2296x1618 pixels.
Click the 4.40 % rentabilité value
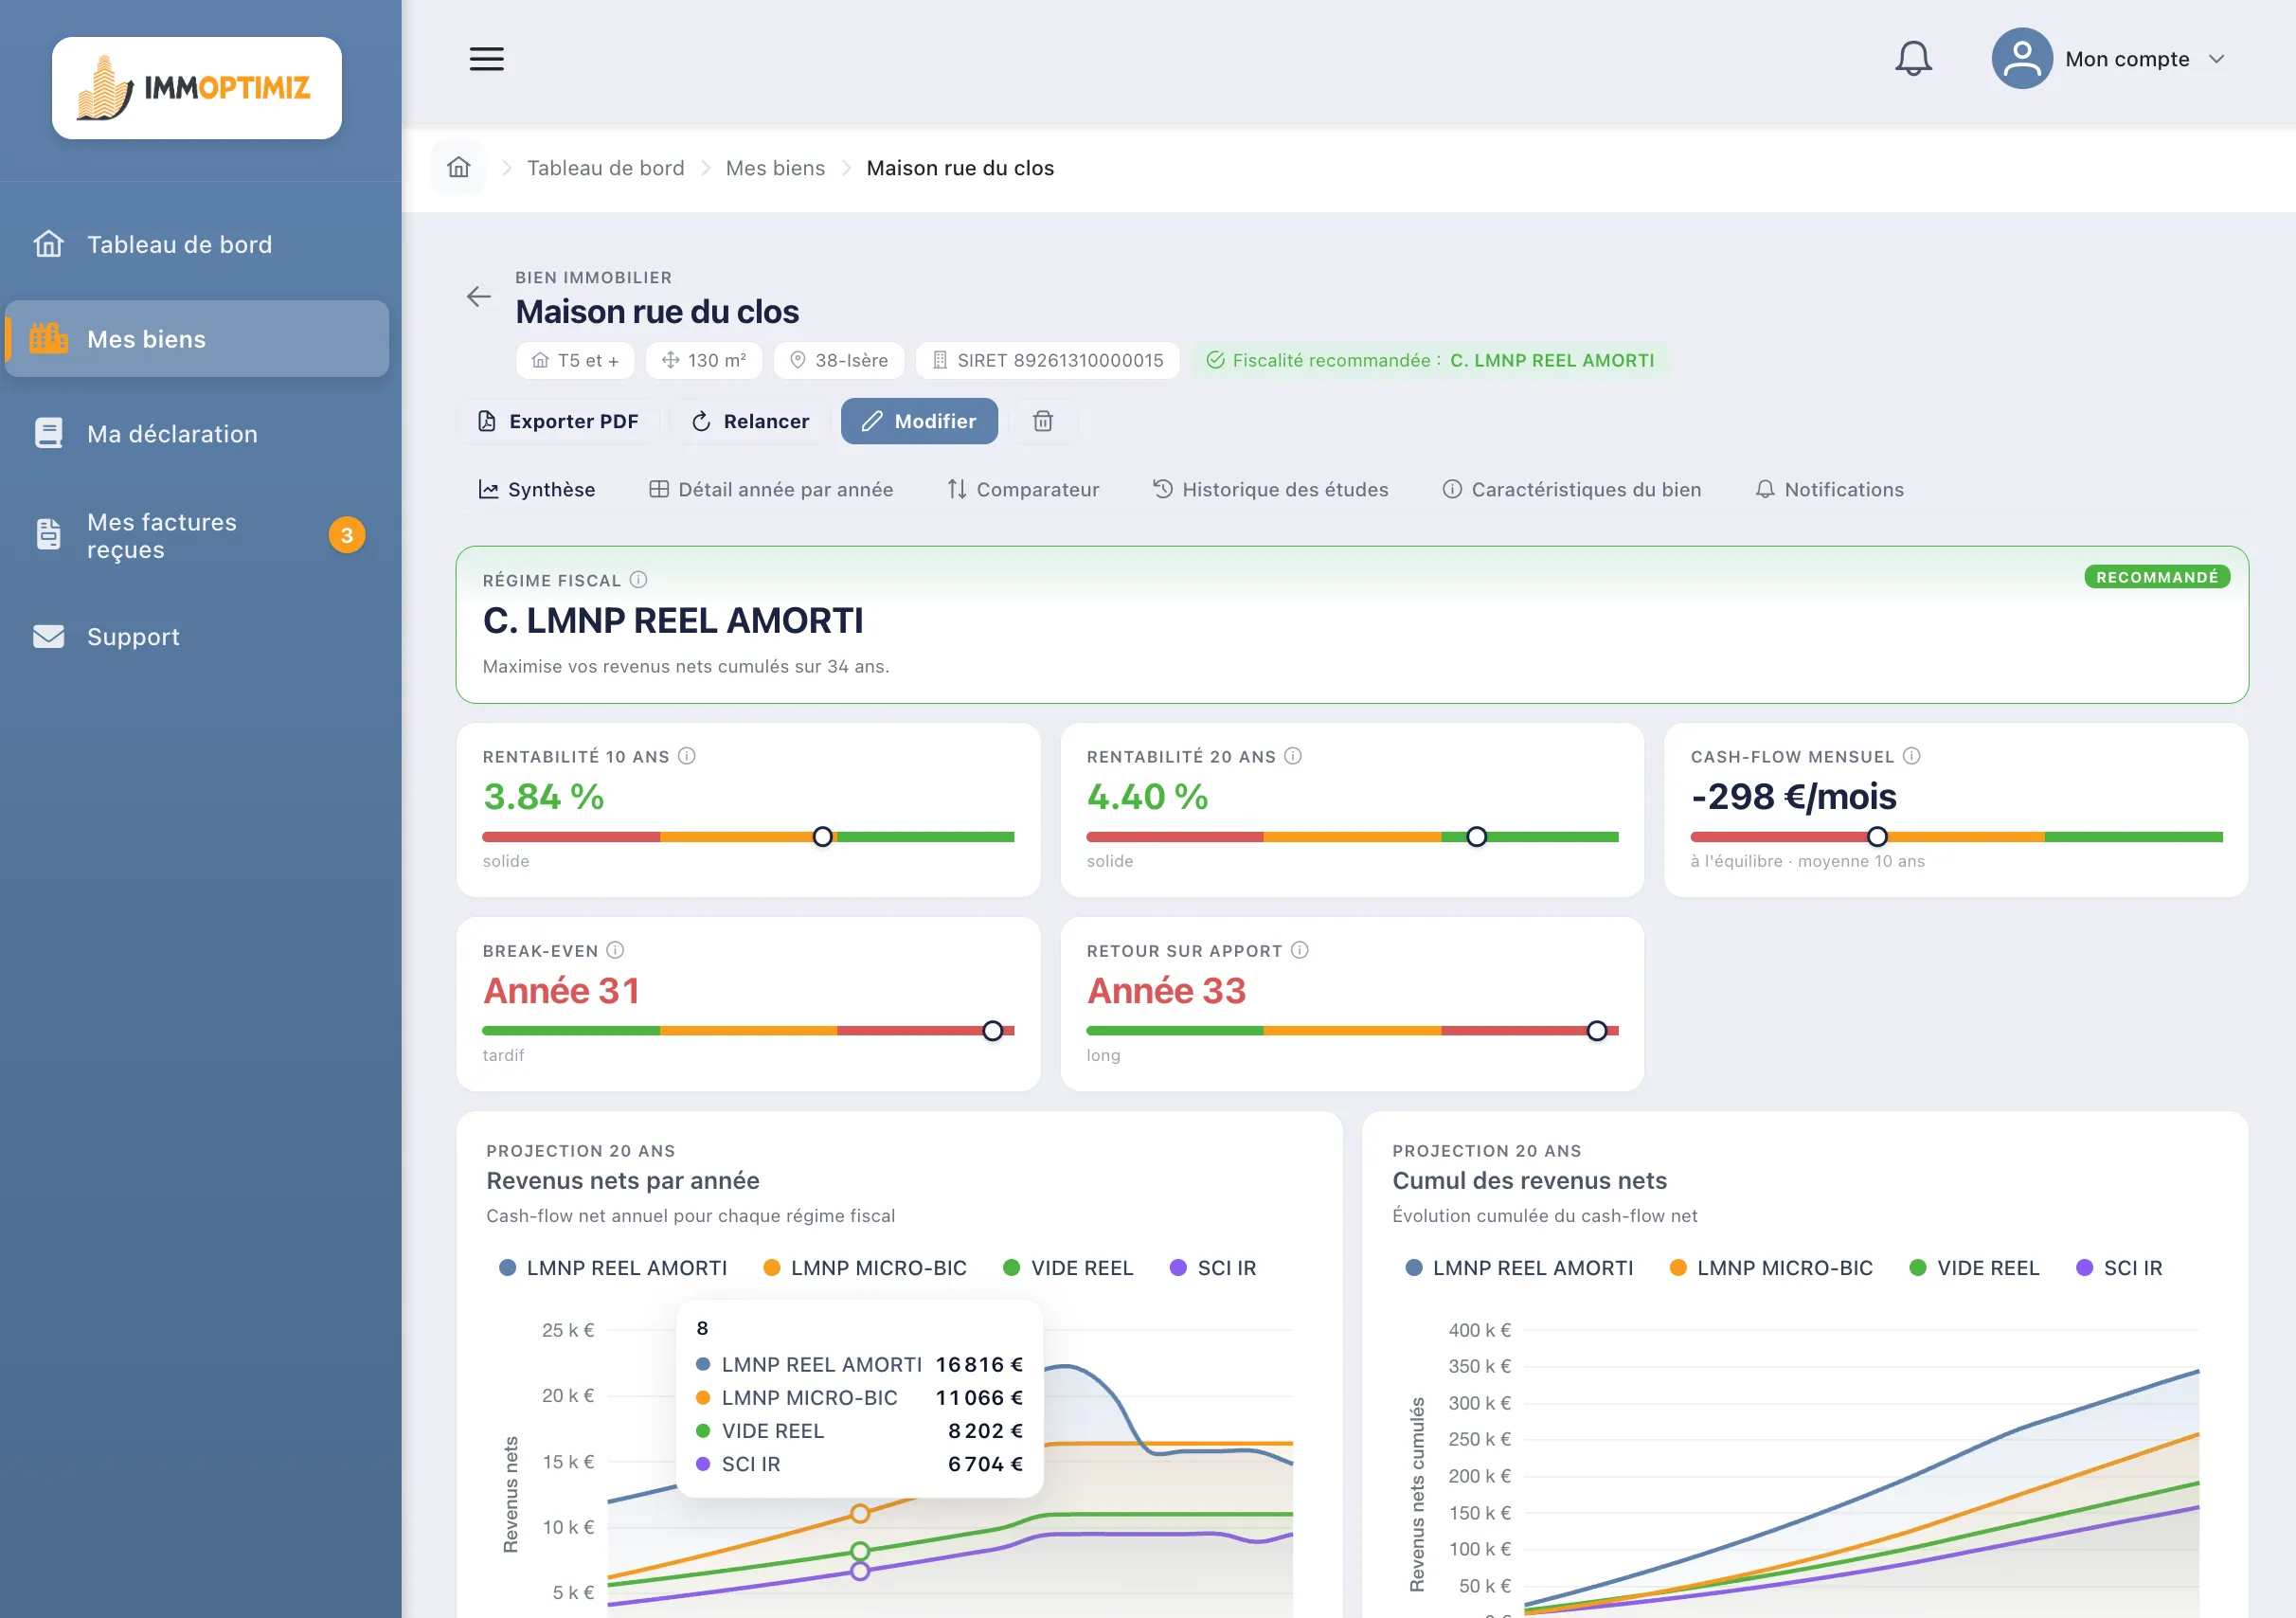click(x=1148, y=797)
